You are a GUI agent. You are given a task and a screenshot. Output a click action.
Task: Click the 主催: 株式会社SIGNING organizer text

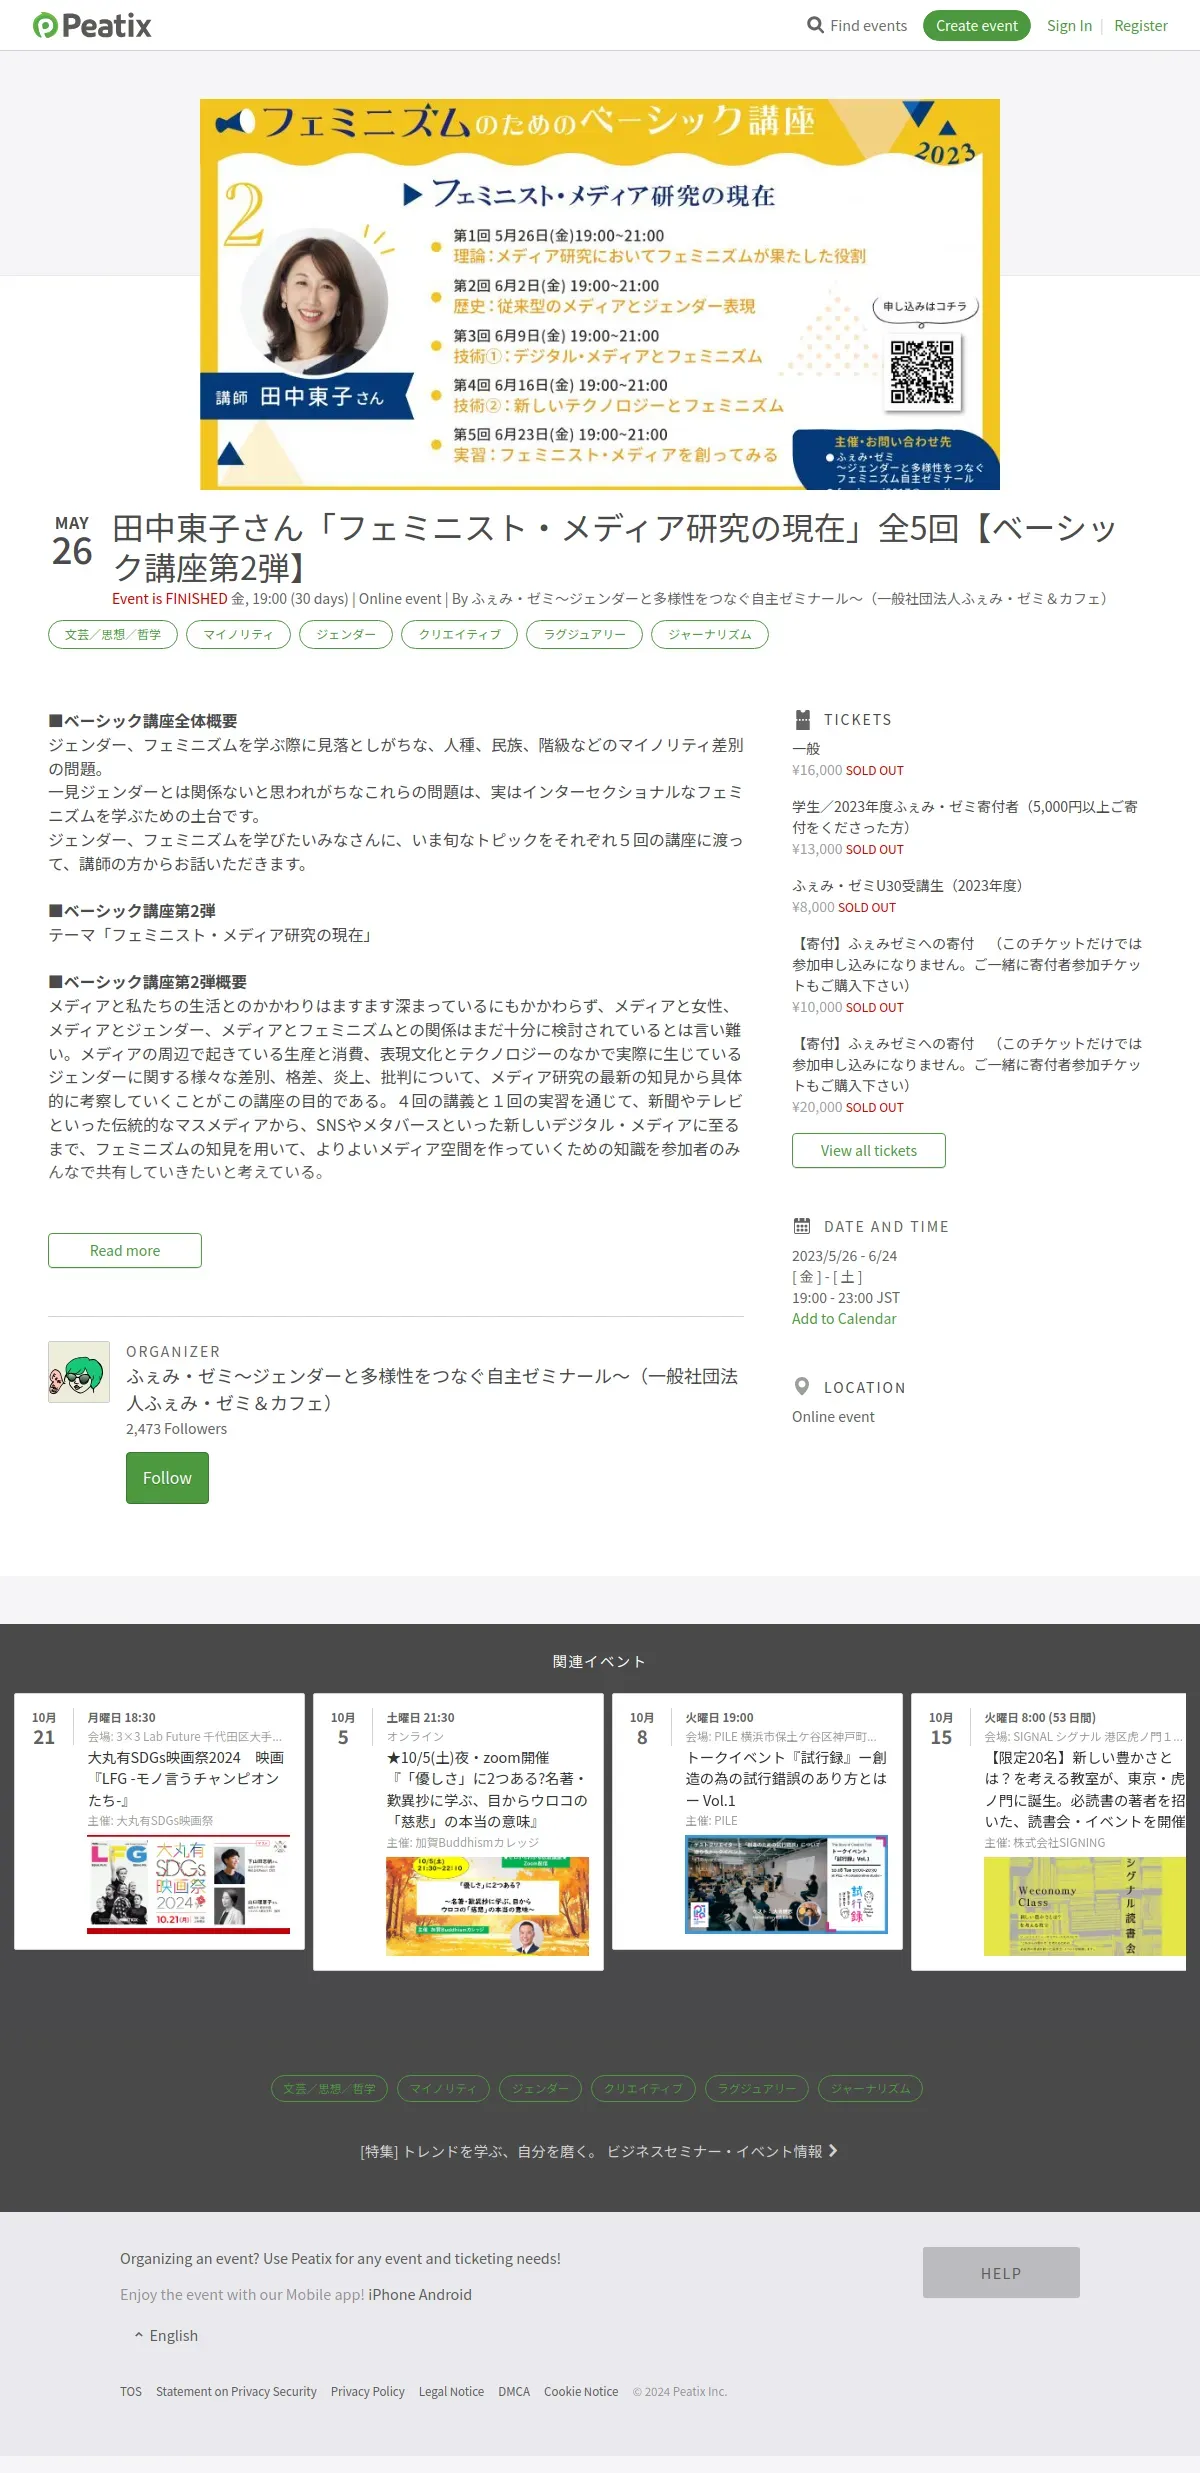coord(1045,1842)
